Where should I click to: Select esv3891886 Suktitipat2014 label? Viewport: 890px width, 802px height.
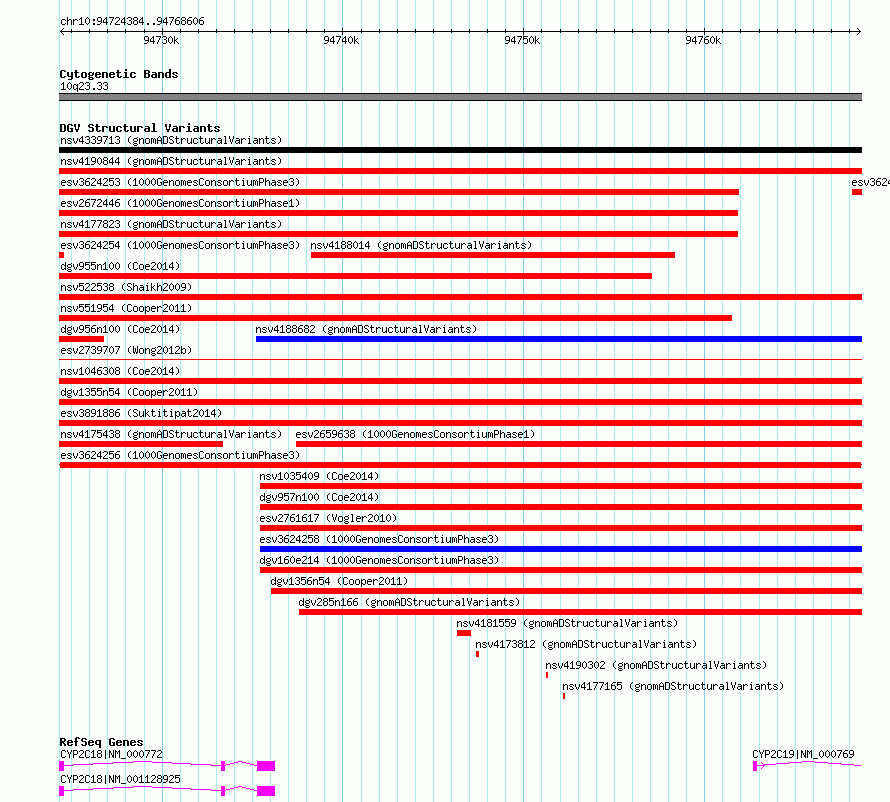pyautogui.click(x=141, y=413)
